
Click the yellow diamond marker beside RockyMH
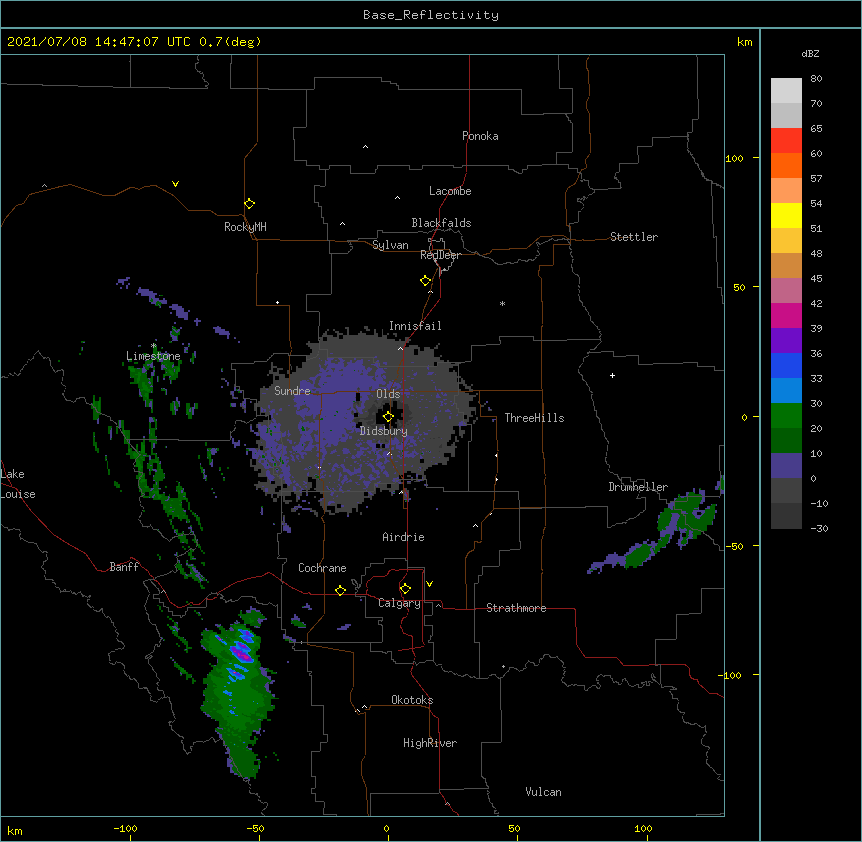(249, 204)
